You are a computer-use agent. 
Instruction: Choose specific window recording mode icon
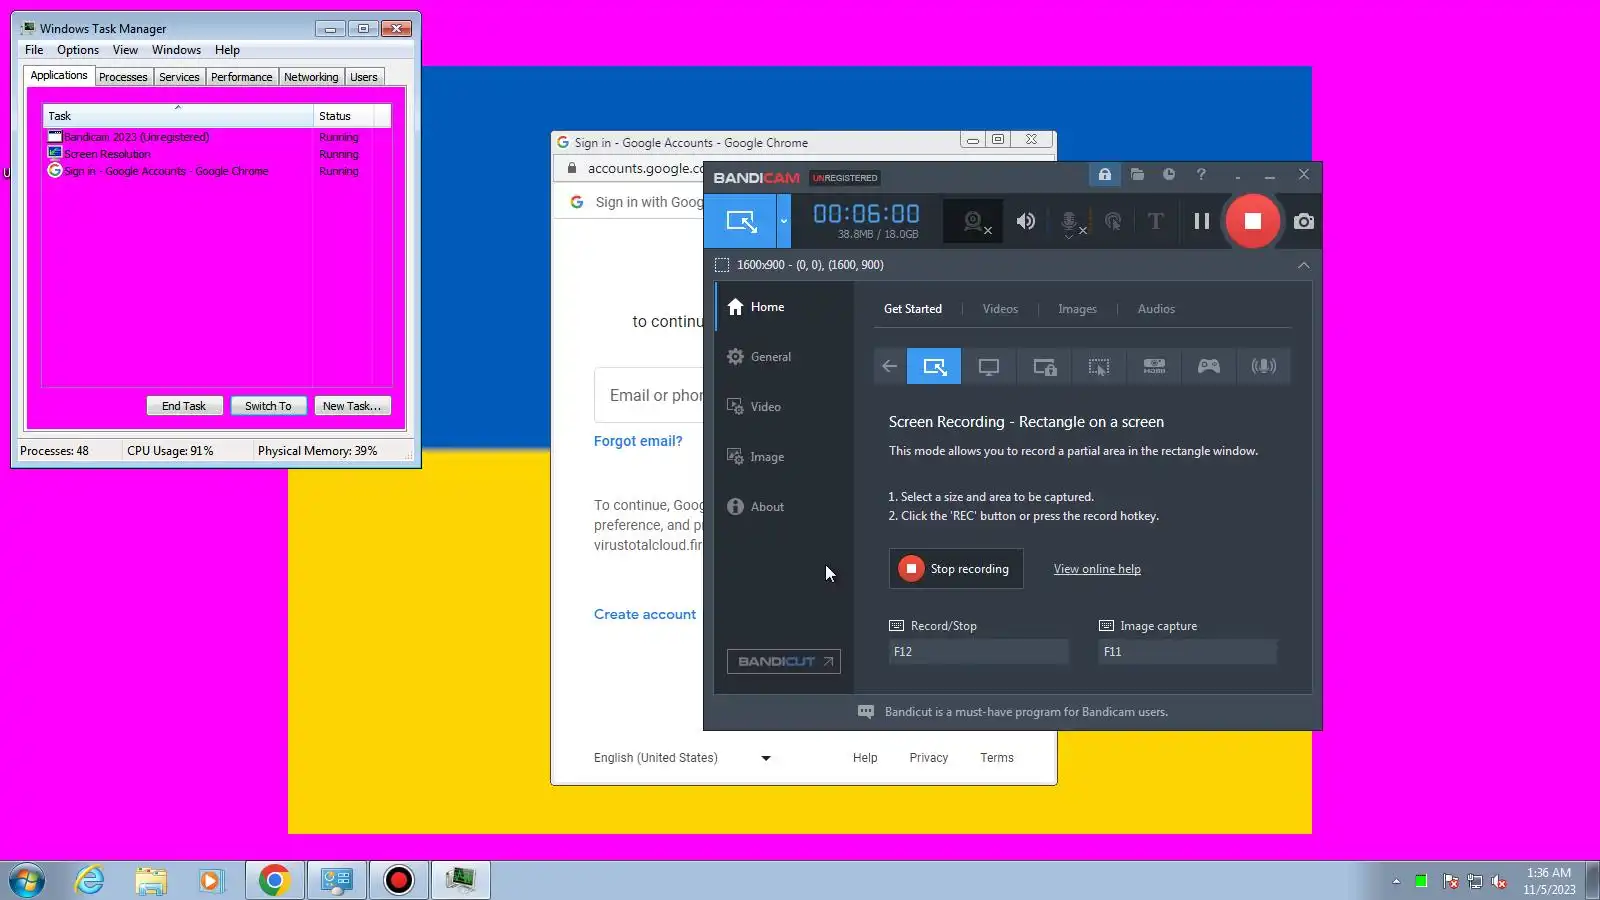[1044, 366]
